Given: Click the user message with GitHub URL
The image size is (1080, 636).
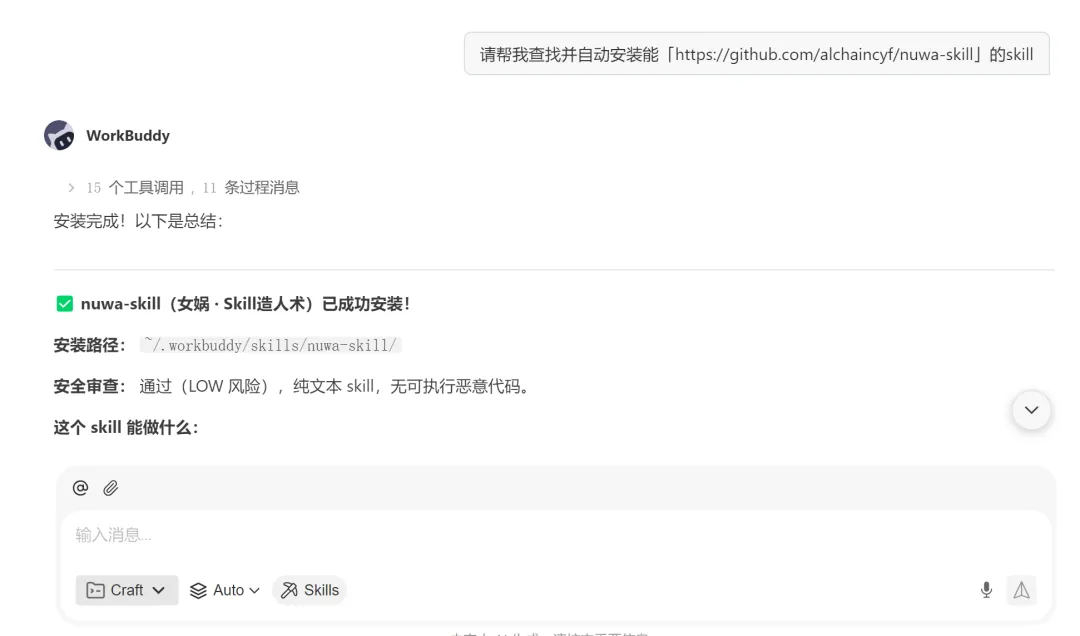Looking at the screenshot, I should click(756, 54).
